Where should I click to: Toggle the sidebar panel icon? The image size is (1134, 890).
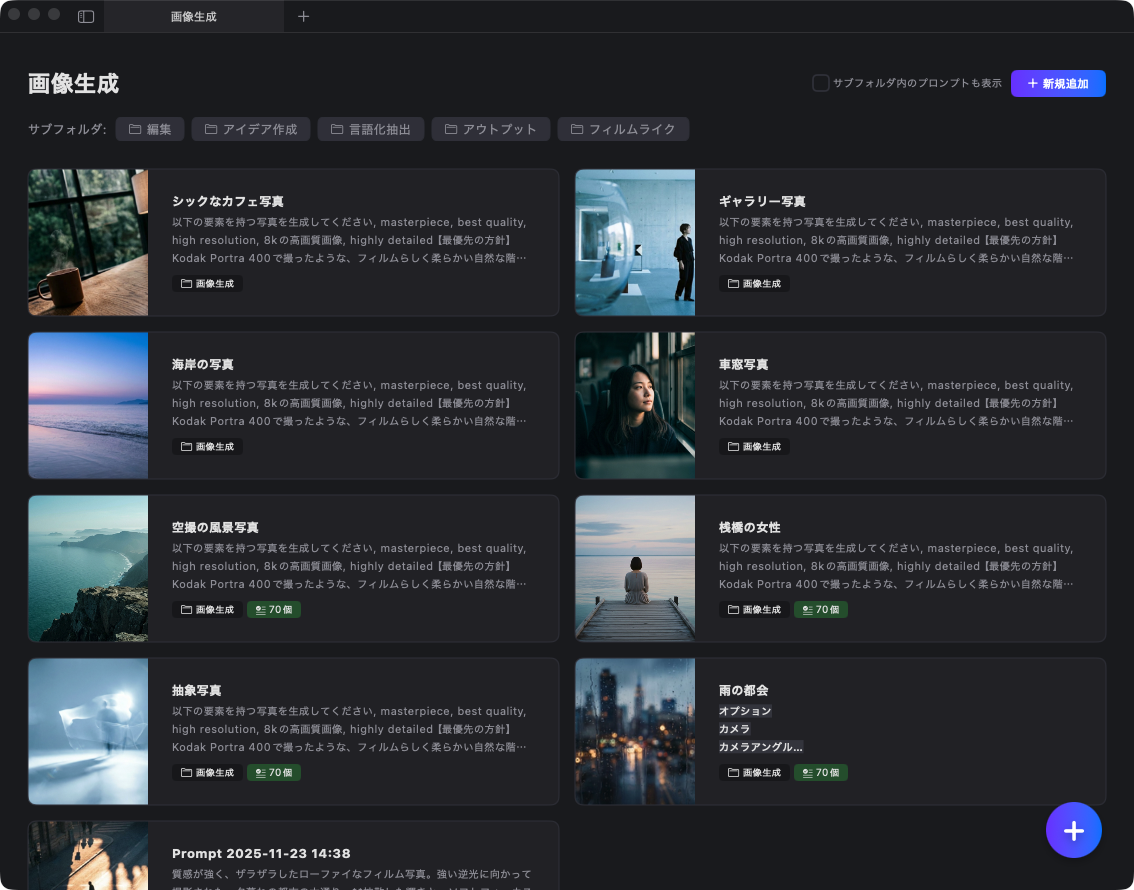86,17
